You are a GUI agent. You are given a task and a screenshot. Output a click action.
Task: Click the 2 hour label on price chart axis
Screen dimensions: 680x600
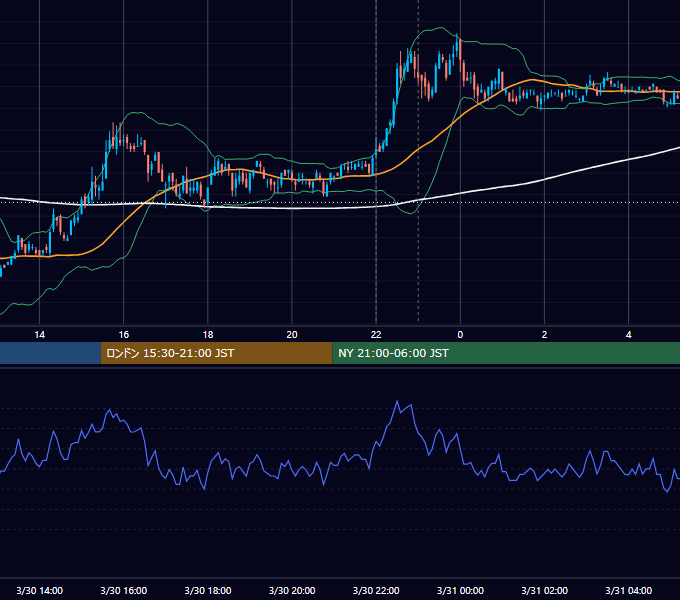544,335
